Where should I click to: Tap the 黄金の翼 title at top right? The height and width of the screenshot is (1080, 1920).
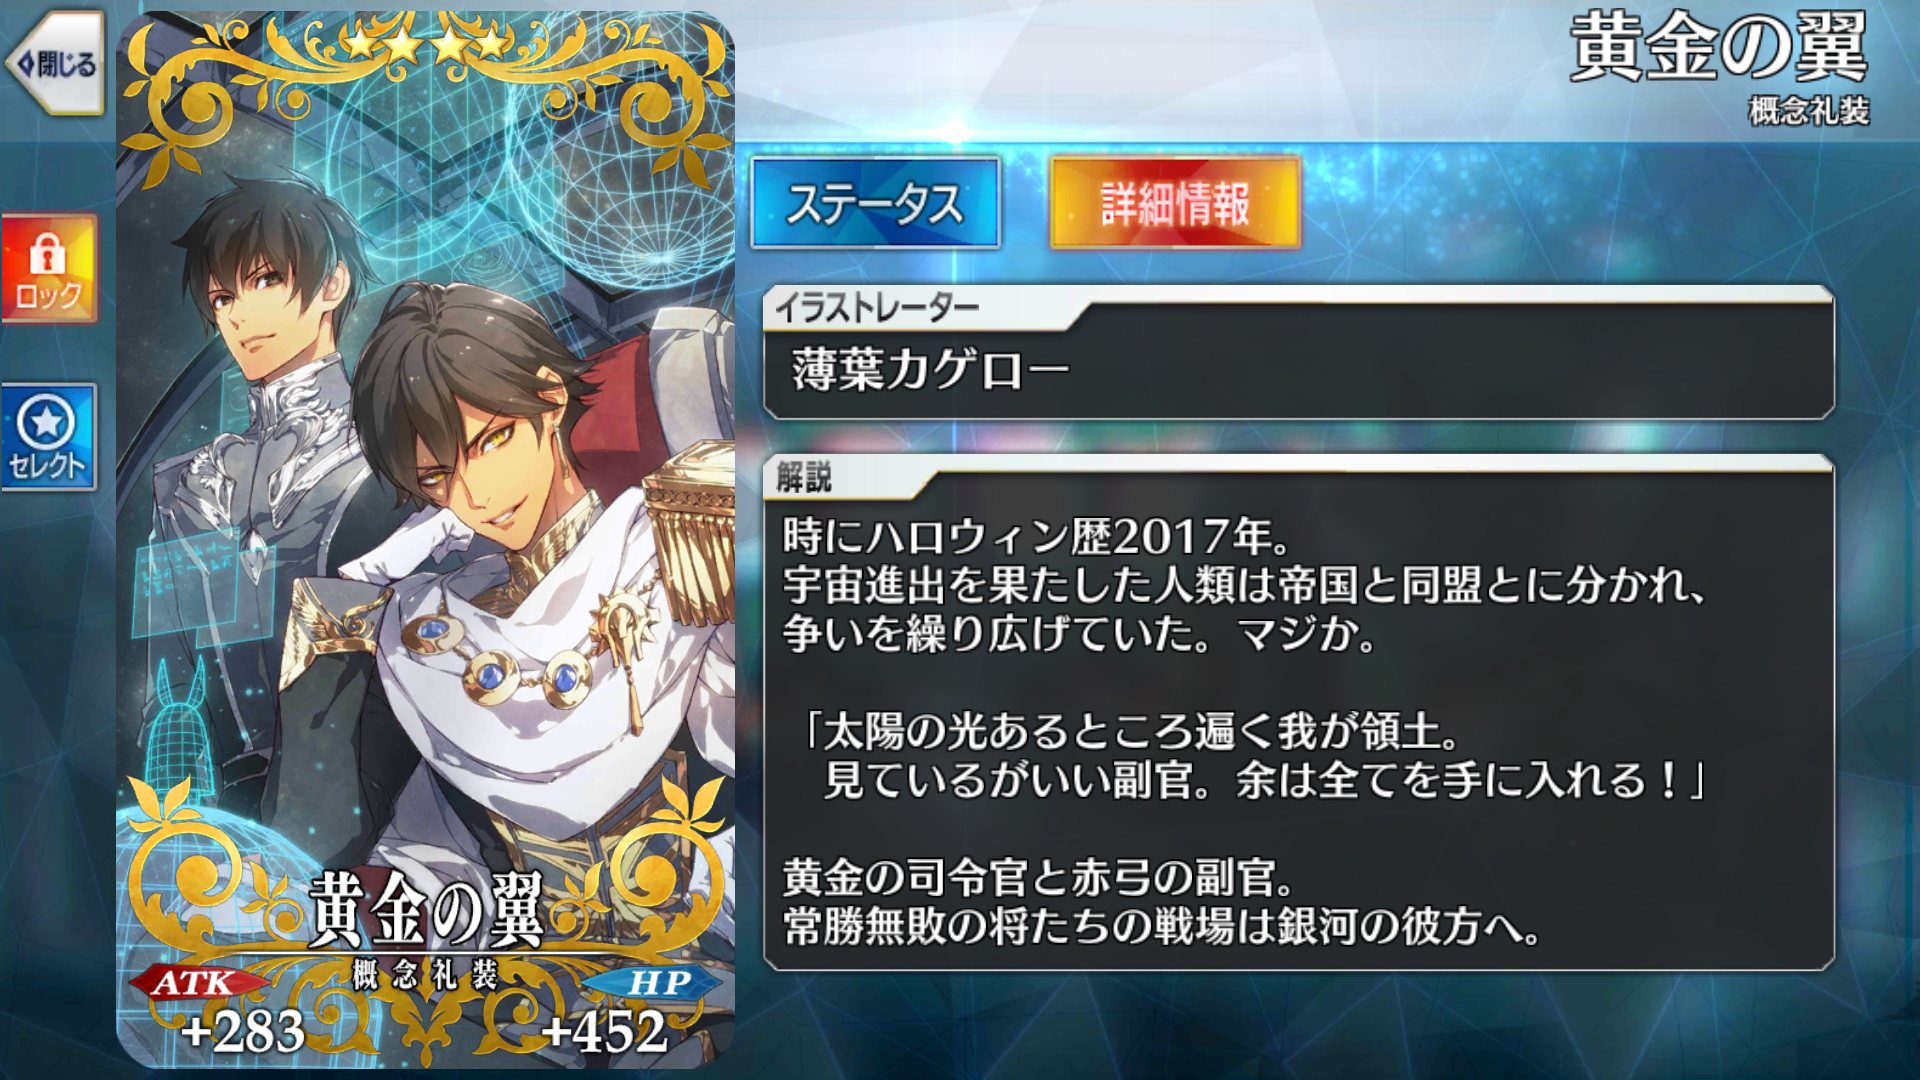point(1718,48)
